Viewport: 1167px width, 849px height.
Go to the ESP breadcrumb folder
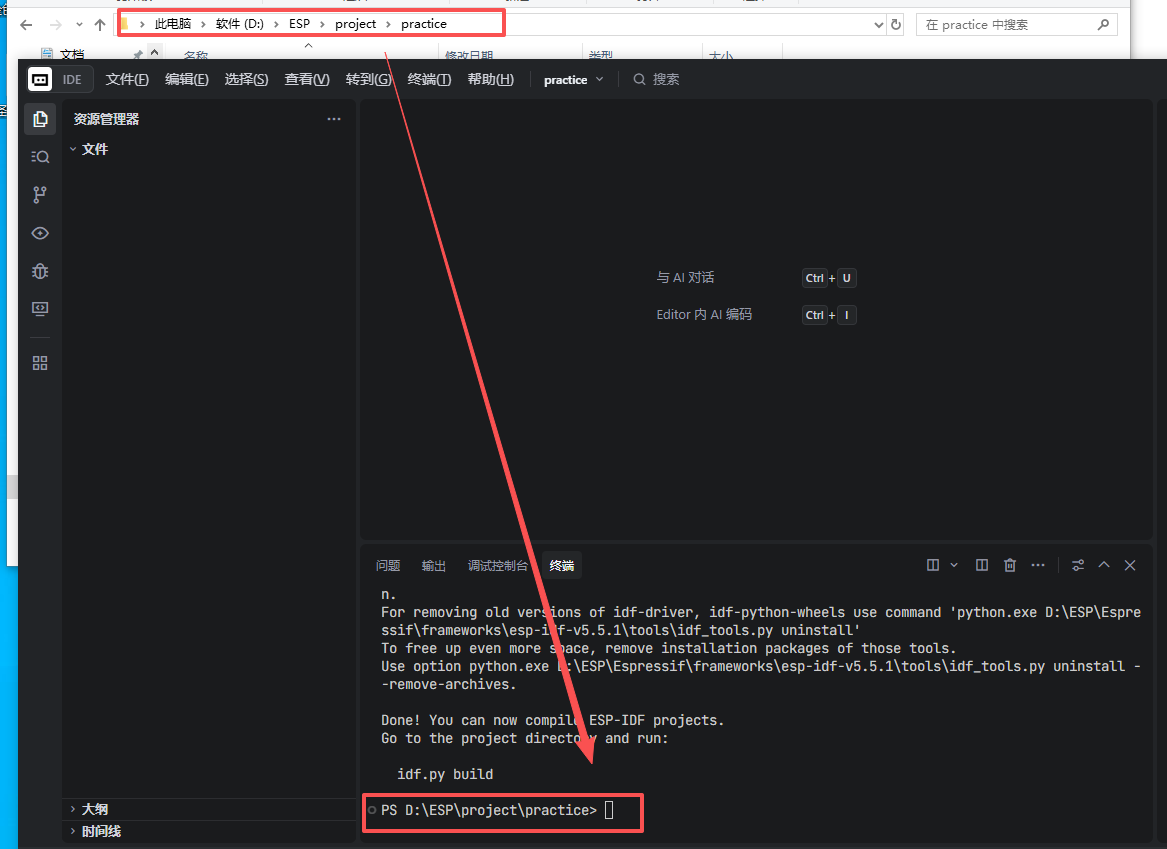299,24
